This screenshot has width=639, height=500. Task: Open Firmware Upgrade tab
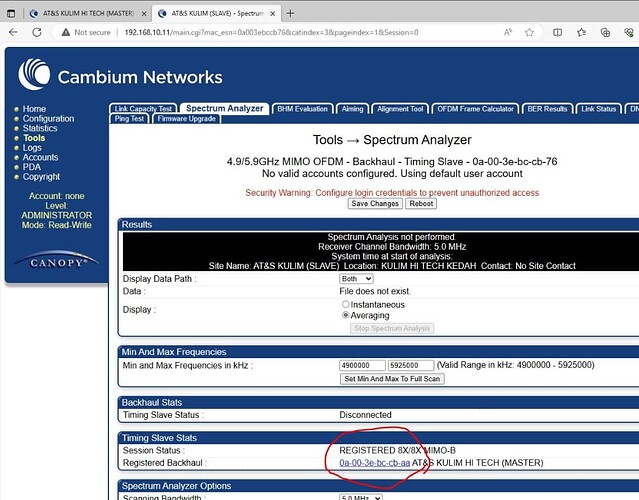pos(186,119)
